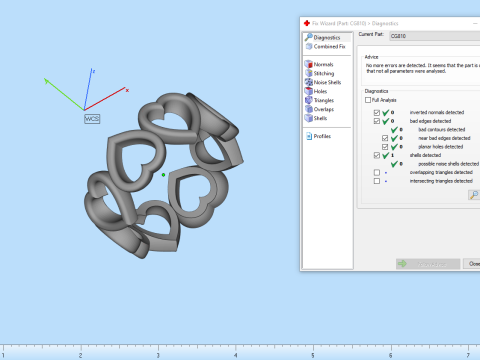Screen dimensions: 480x360
Task: Enable the Full Analysis checkbox
Action: (368, 100)
